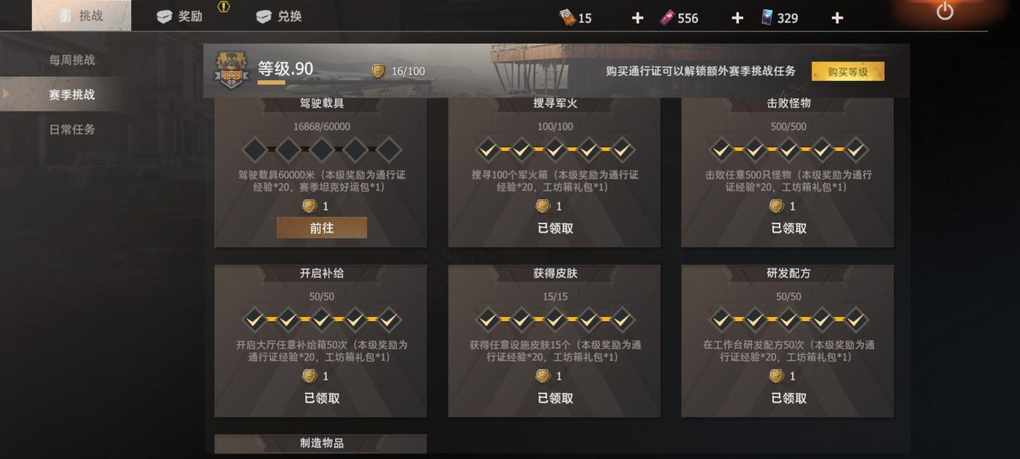Add more orange ticket currency with plus
The image size is (1020, 459).
pyautogui.click(x=638, y=18)
